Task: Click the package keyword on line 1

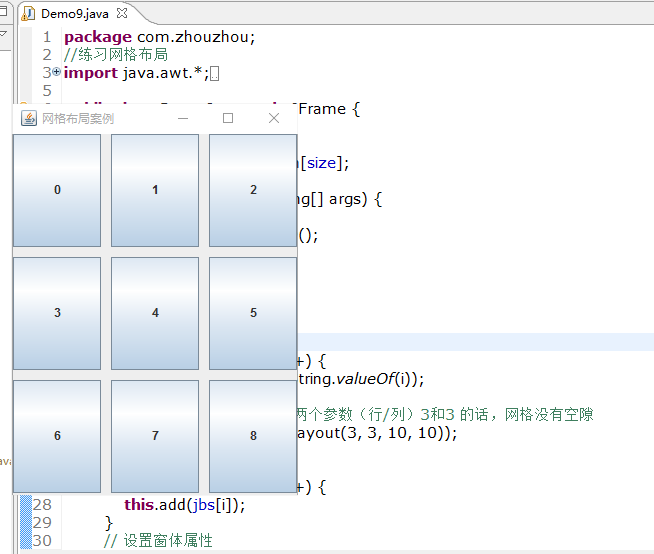Action: [98, 38]
